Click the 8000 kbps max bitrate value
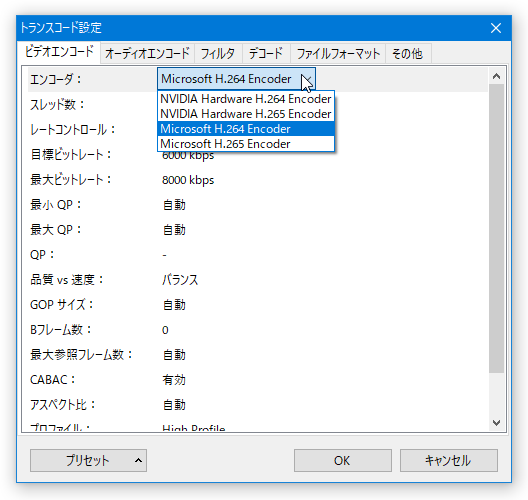Screen dimensions: 528x500 188,180
